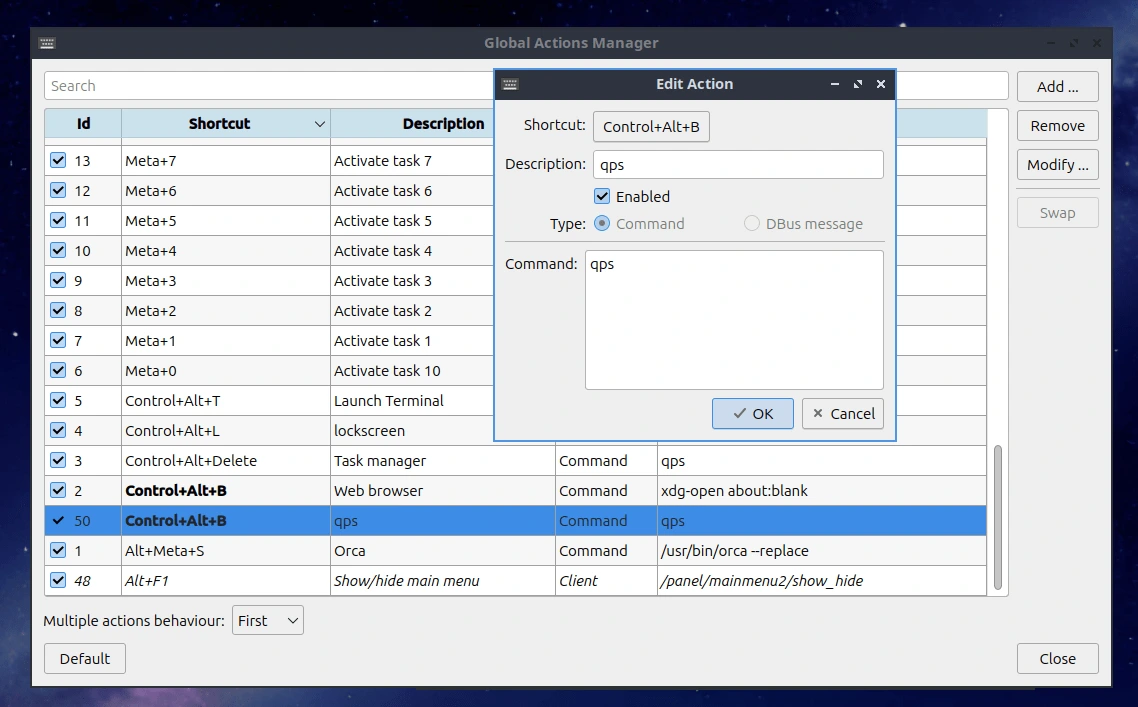The image size is (1138, 707).
Task: Toggle the checkbox for Id 50 row
Action: coord(58,520)
